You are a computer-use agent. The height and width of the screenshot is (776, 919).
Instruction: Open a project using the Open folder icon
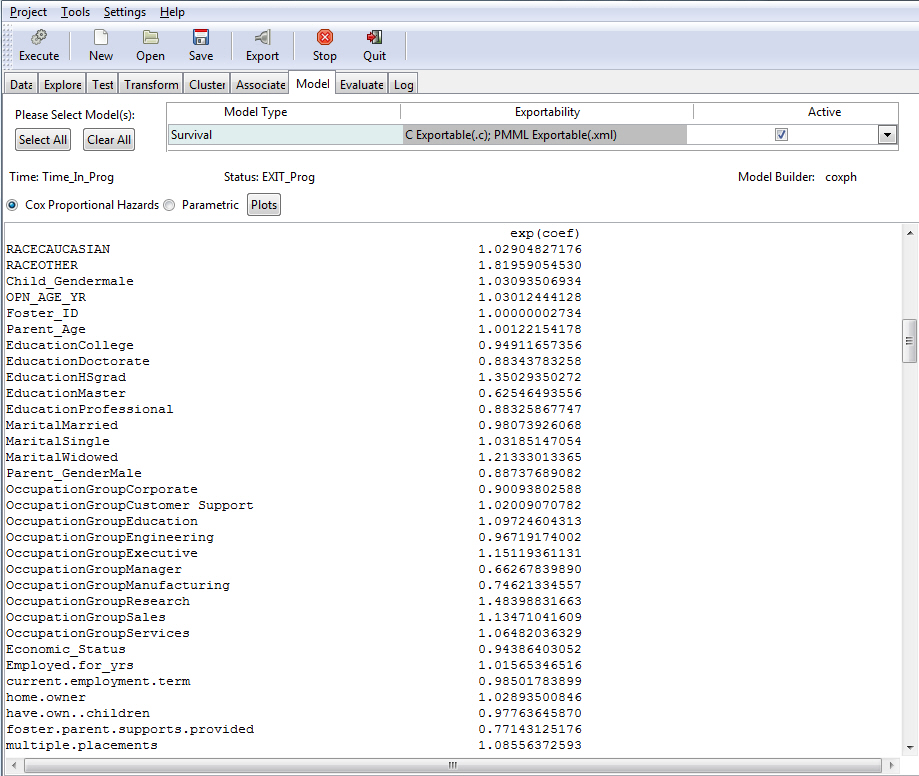click(151, 38)
